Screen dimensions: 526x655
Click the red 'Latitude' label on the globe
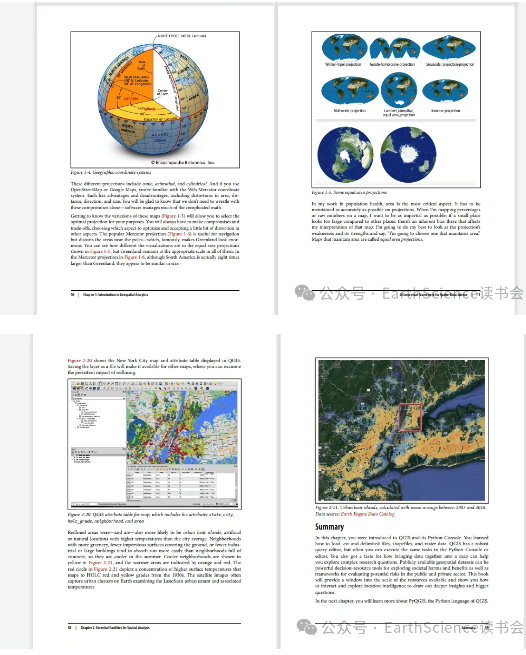pyautogui.click(x=131, y=98)
